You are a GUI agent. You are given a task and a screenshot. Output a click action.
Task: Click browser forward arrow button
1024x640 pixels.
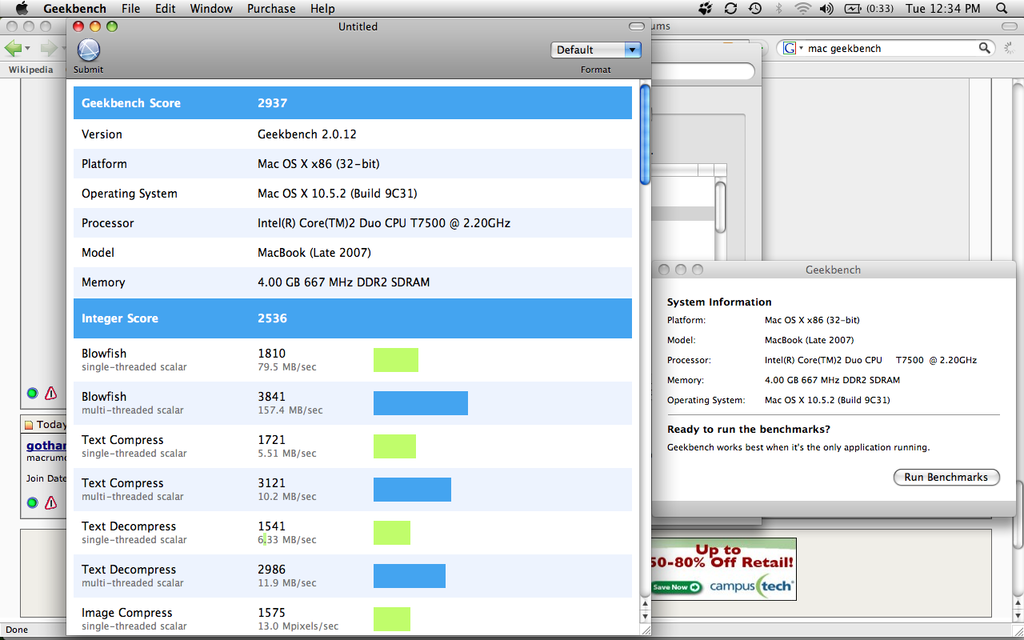pos(50,48)
